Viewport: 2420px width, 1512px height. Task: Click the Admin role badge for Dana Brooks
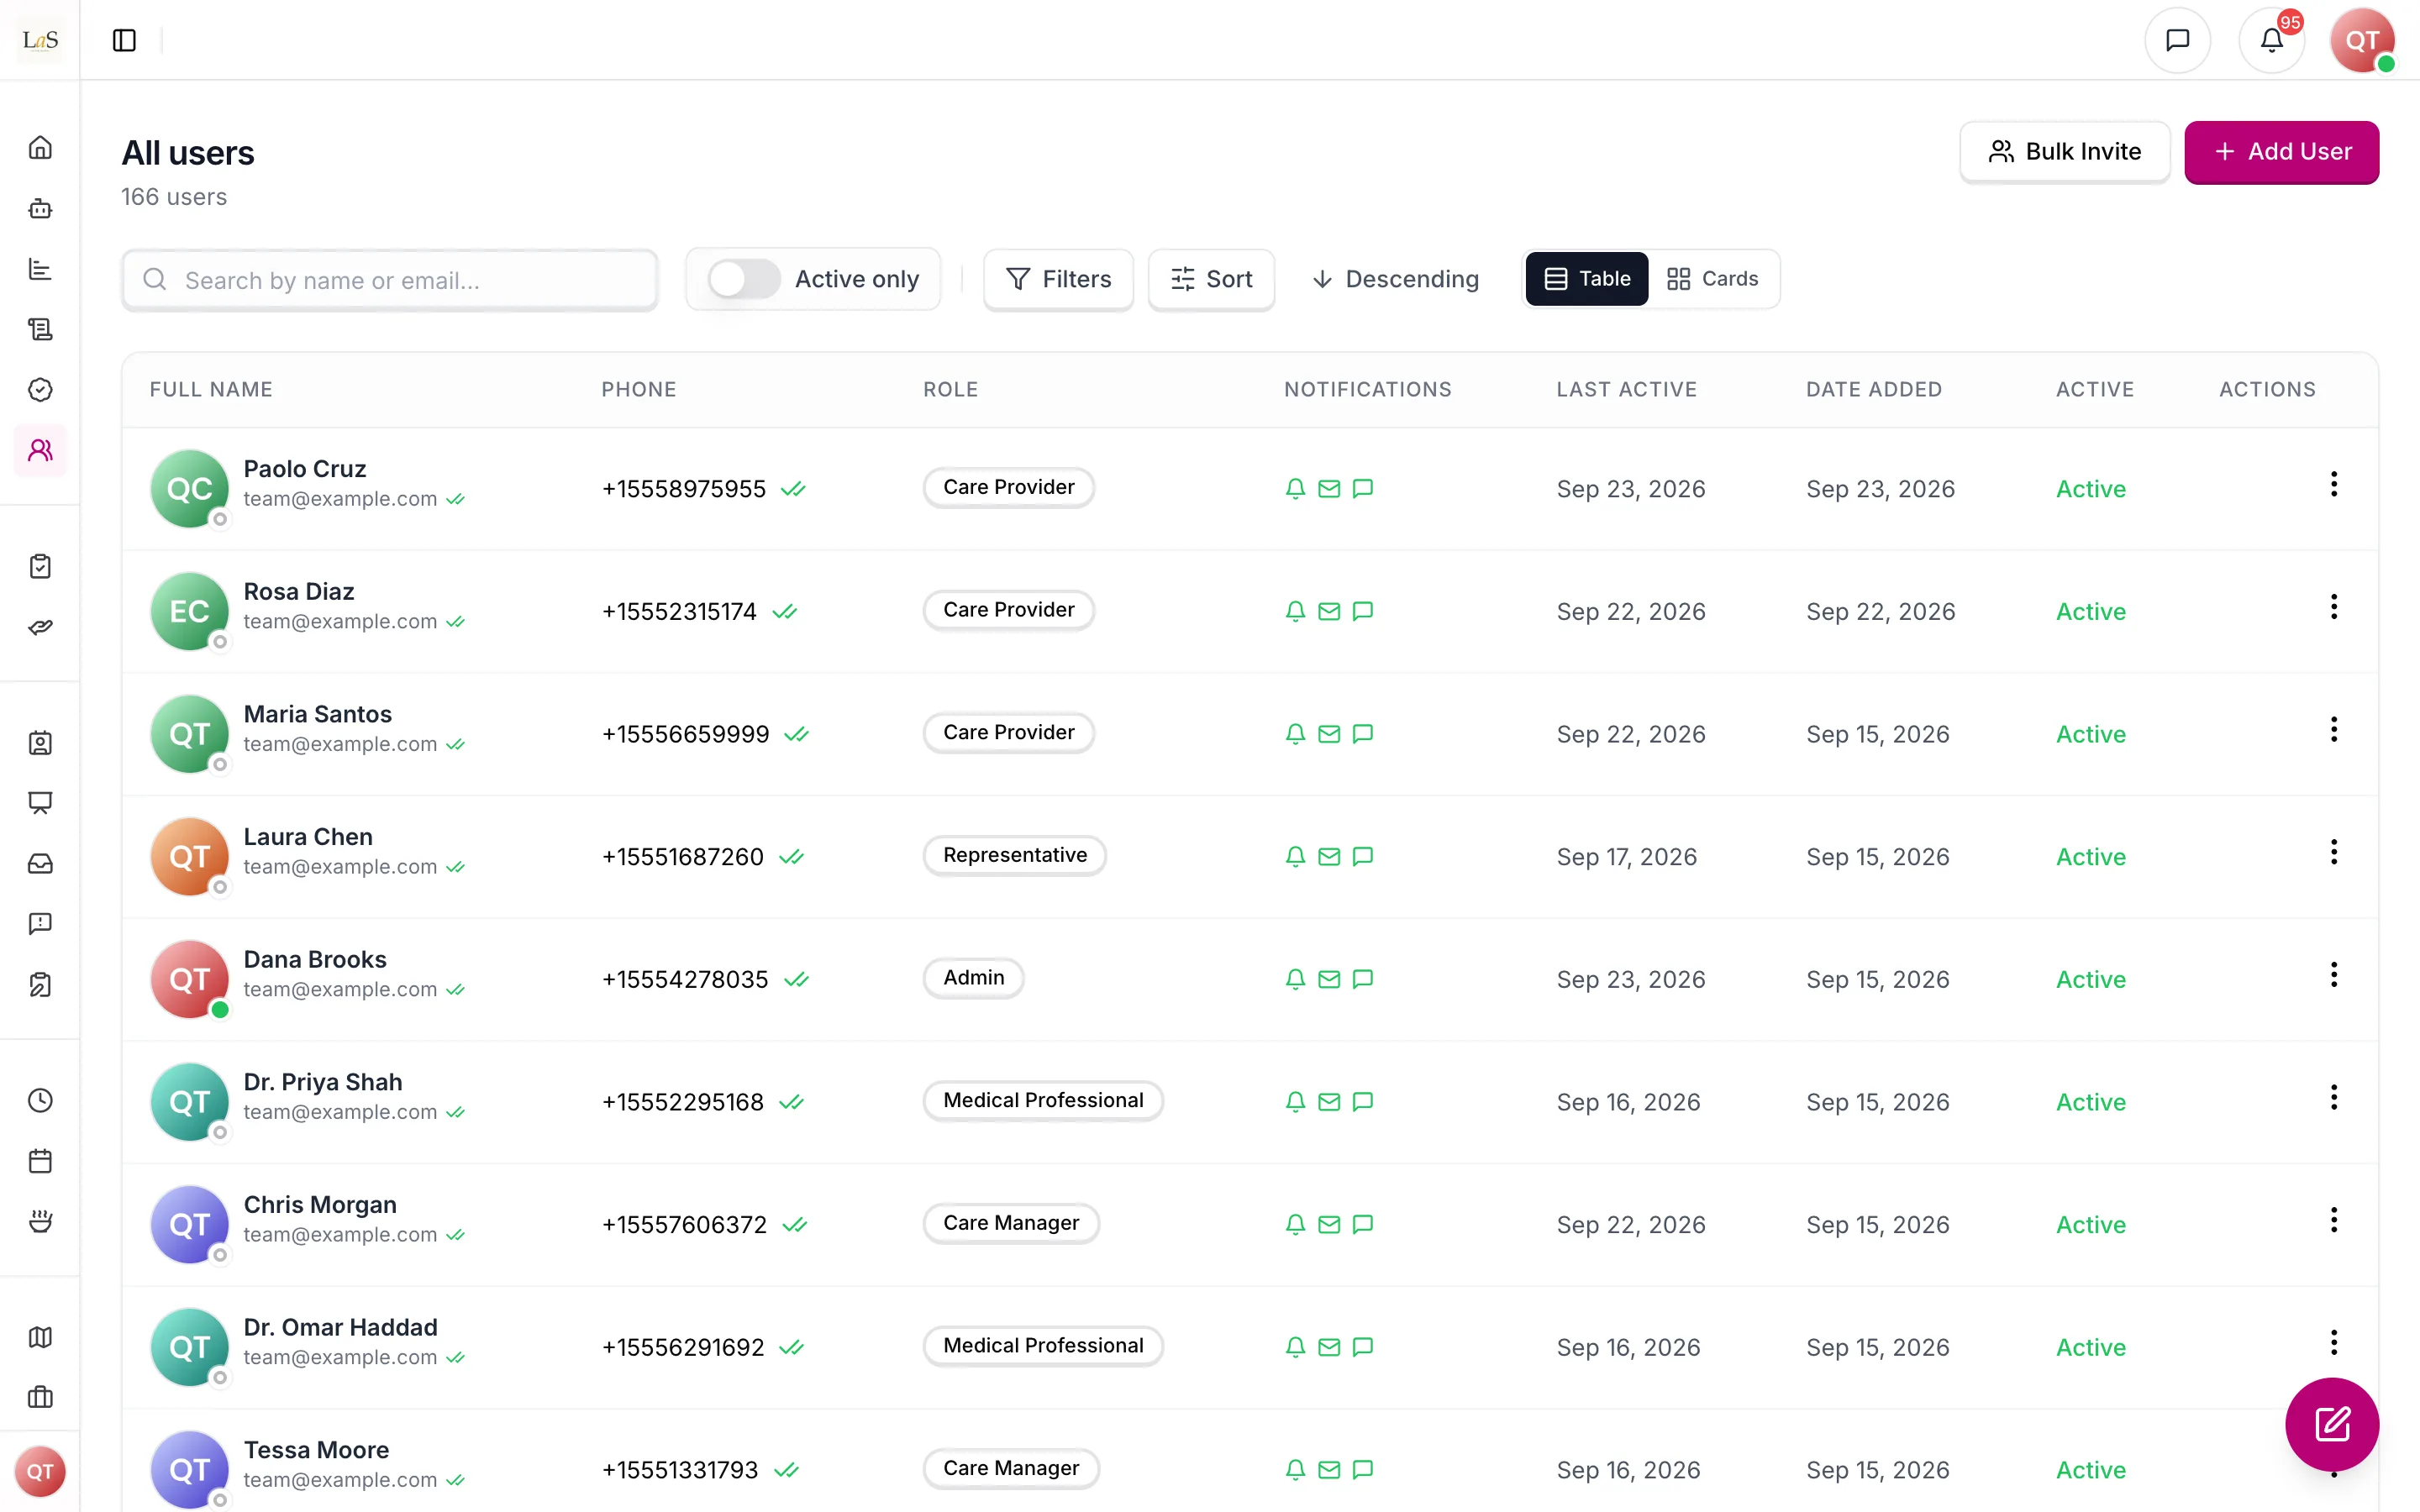click(973, 978)
